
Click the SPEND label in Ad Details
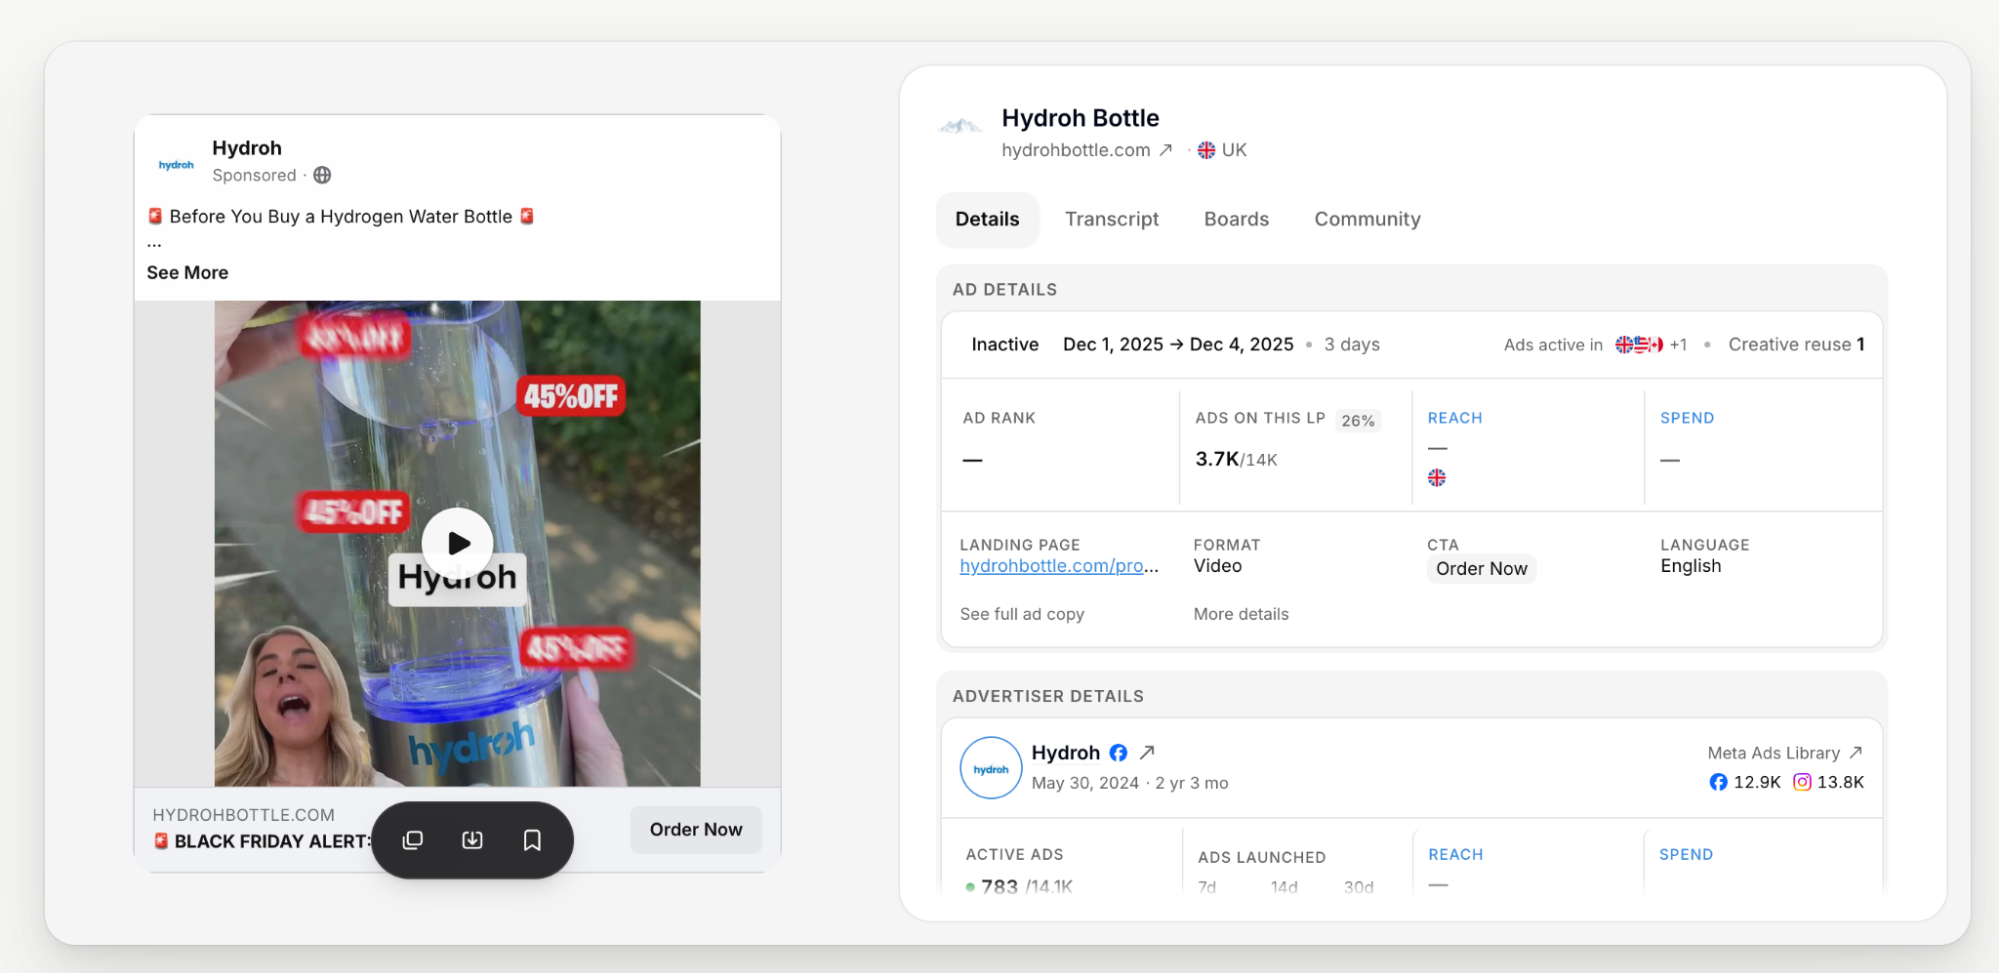coord(1687,418)
